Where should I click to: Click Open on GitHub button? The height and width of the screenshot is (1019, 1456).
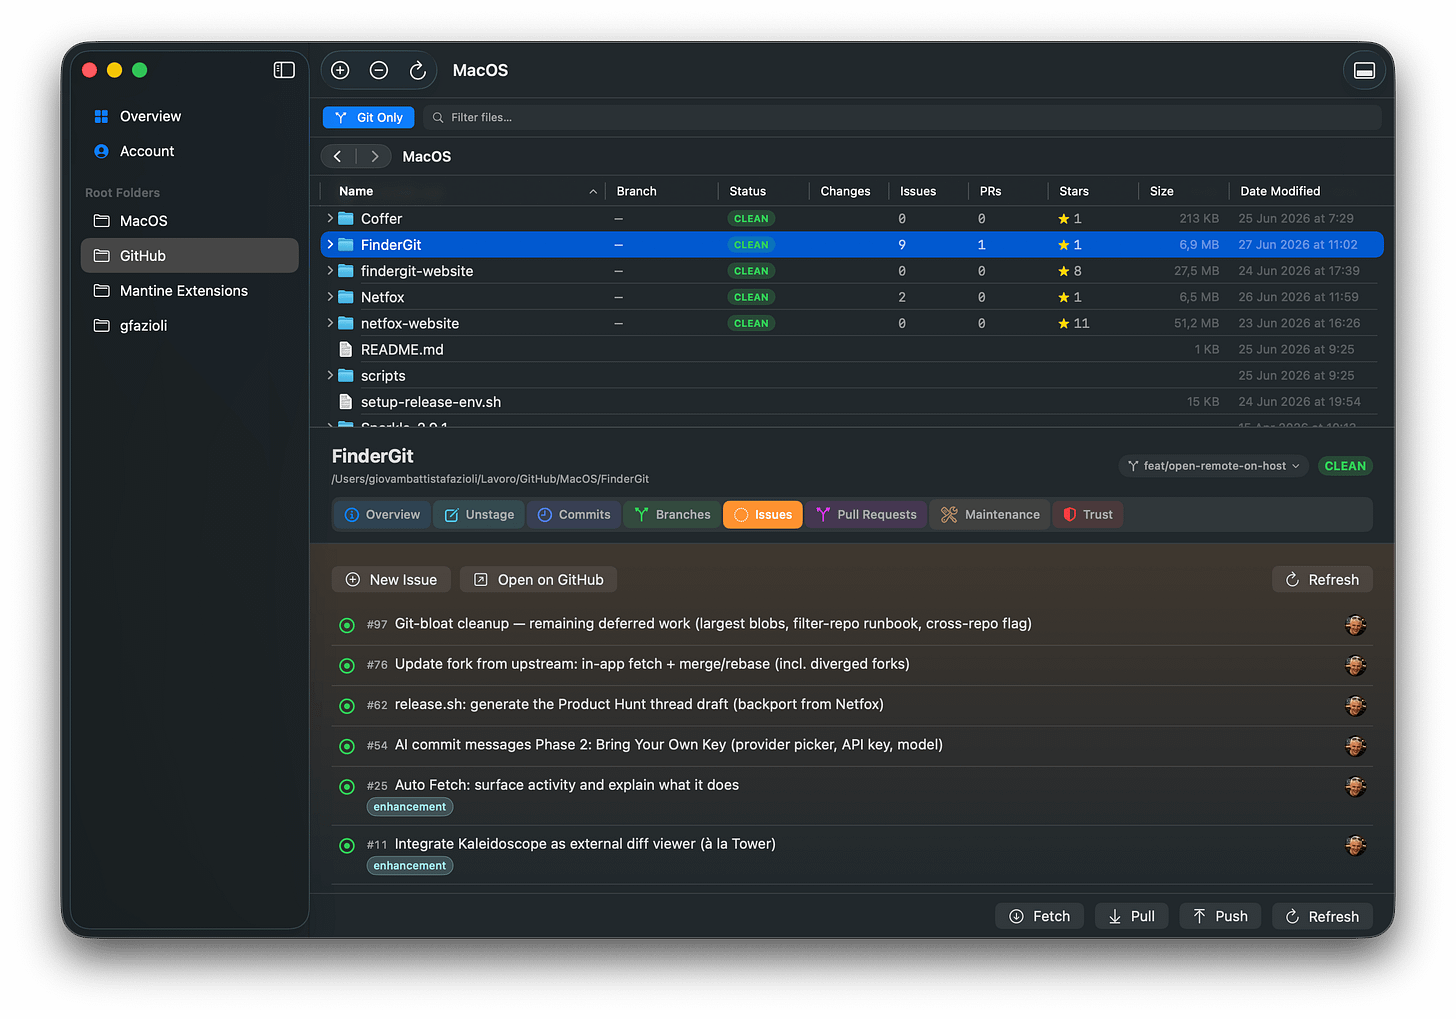tap(538, 579)
